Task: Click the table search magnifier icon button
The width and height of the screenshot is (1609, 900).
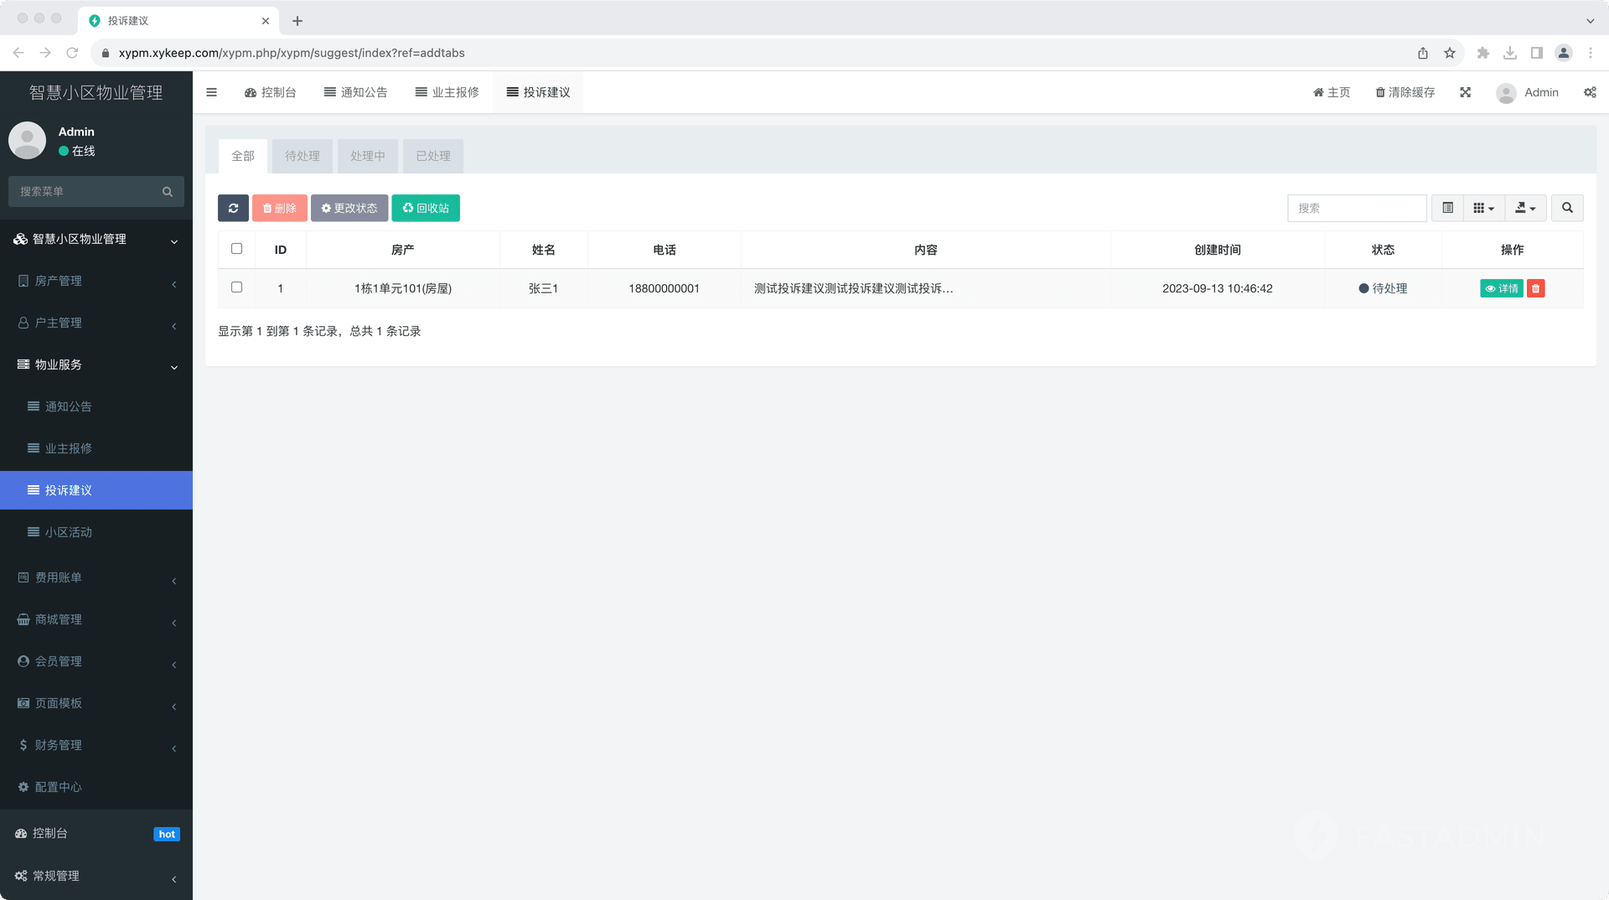Action: pyautogui.click(x=1567, y=208)
